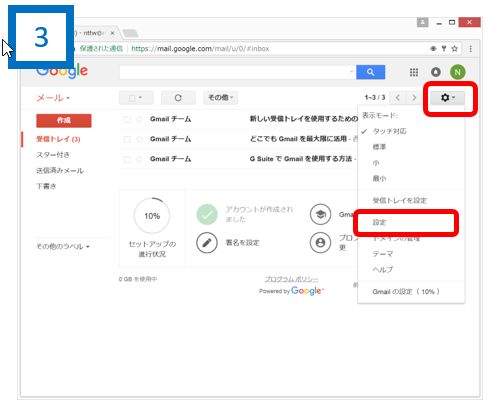Image resolution: width=489 pixels, height=410 pixels.
Task: Open the Chrome three-dot menu
Action: (470, 49)
